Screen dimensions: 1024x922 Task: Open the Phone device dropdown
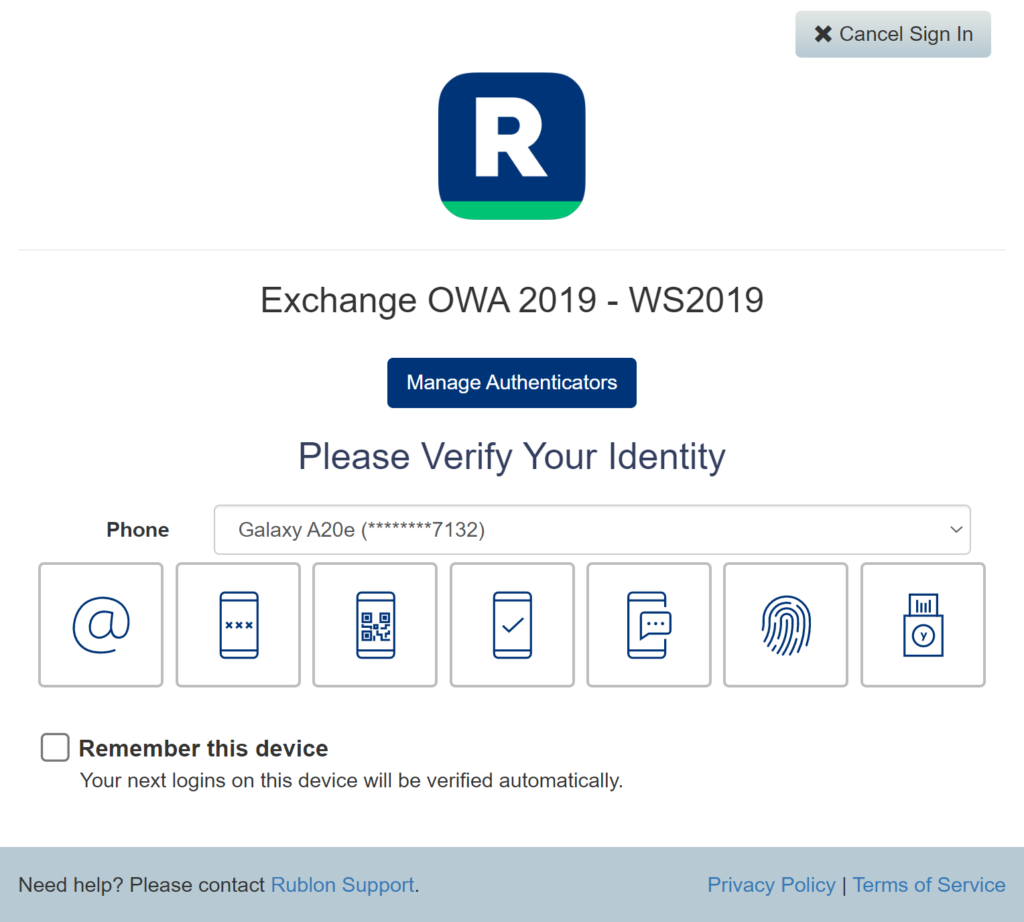(592, 529)
